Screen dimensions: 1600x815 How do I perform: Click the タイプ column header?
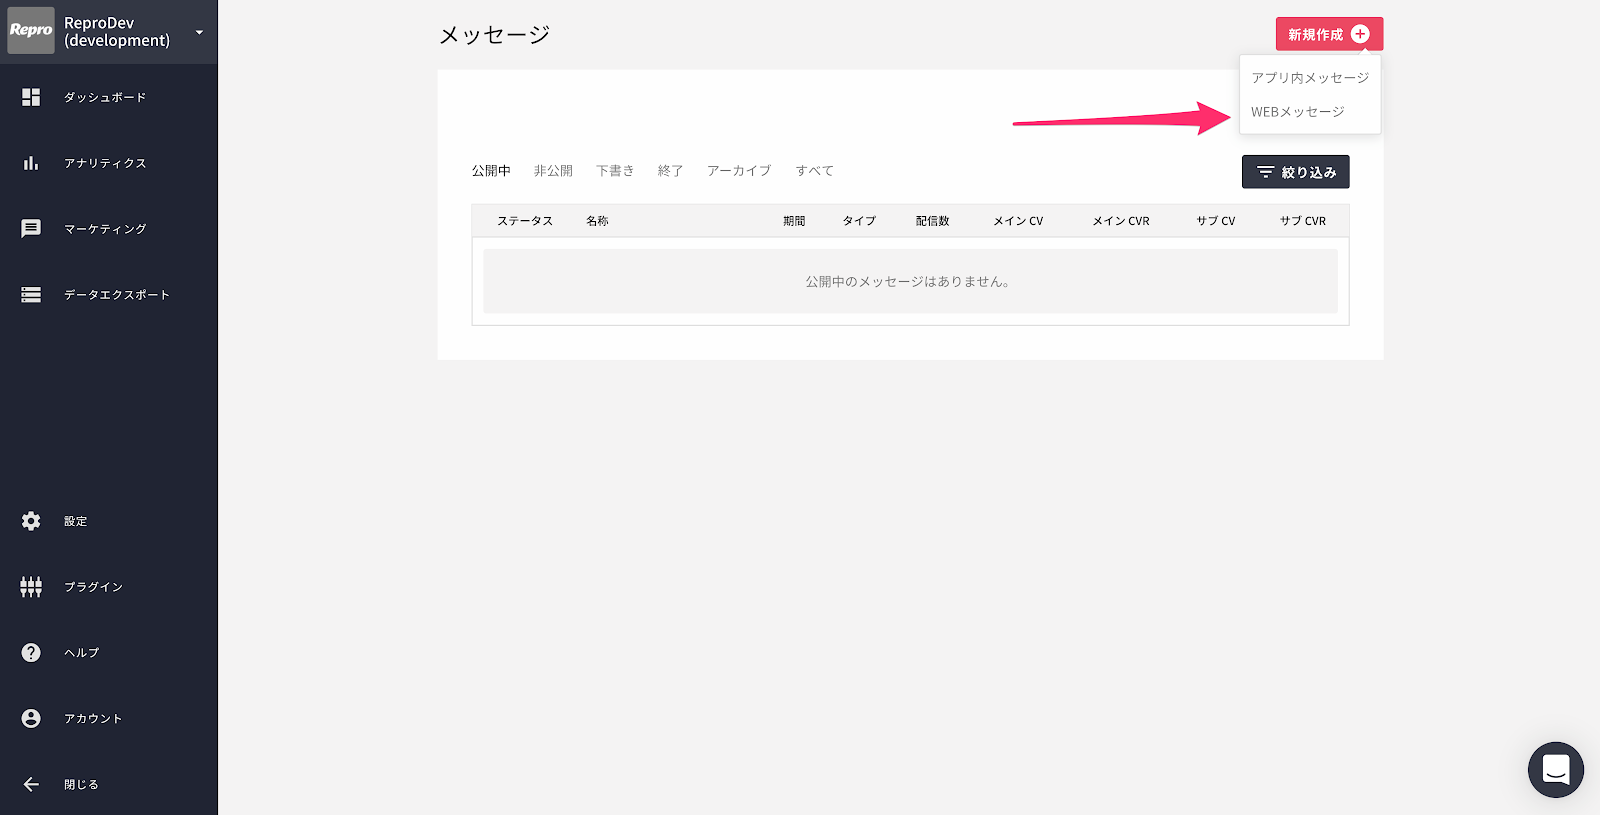point(859,221)
